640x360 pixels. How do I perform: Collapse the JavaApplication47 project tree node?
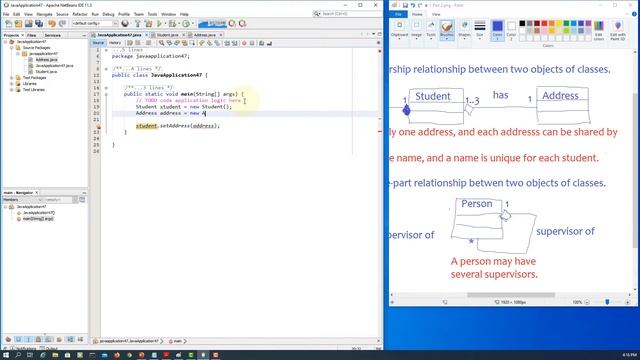point(6,42)
